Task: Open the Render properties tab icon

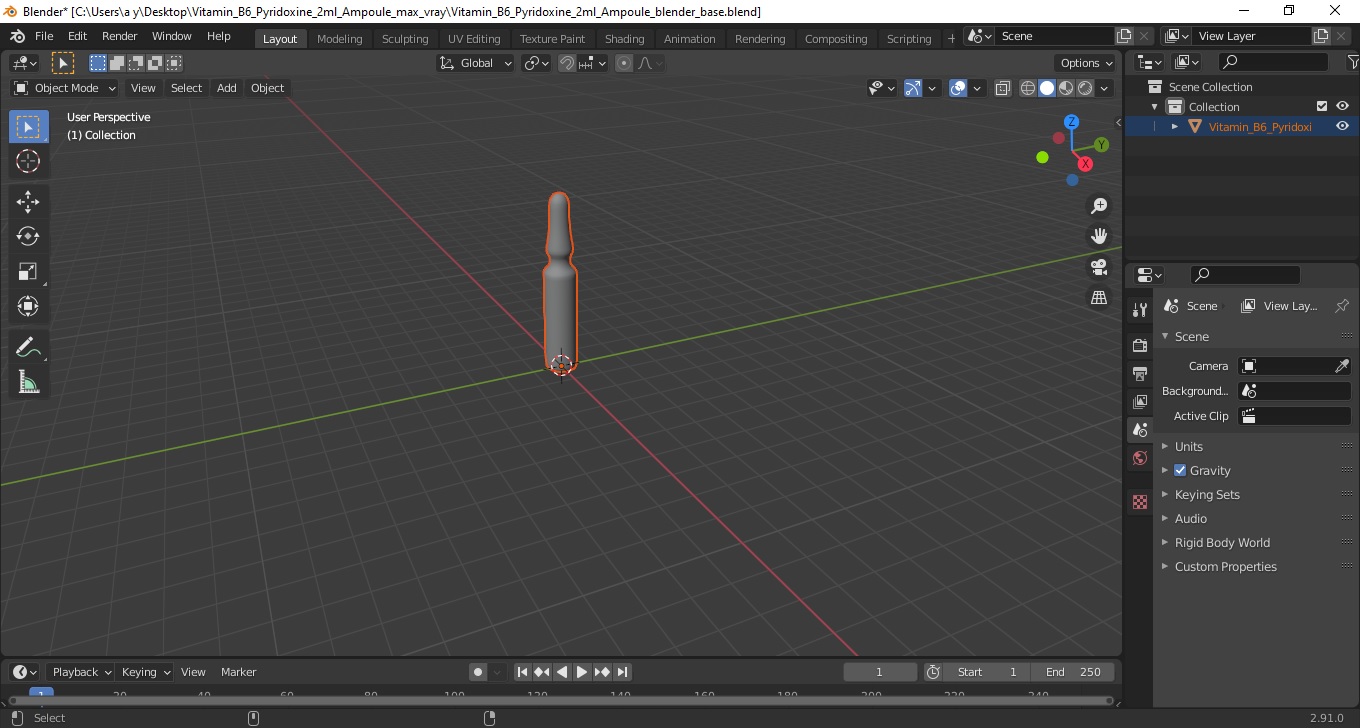Action: 1140,345
